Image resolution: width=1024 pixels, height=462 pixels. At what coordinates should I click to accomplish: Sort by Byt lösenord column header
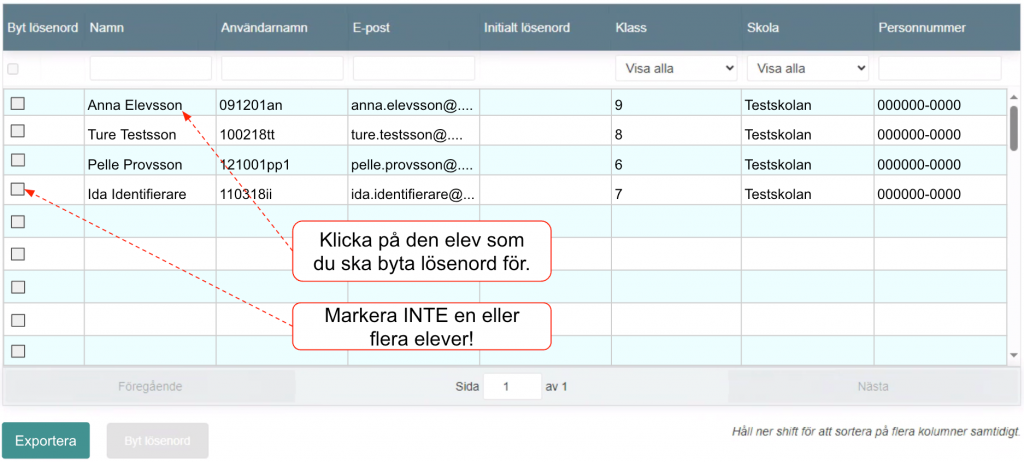click(43, 28)
